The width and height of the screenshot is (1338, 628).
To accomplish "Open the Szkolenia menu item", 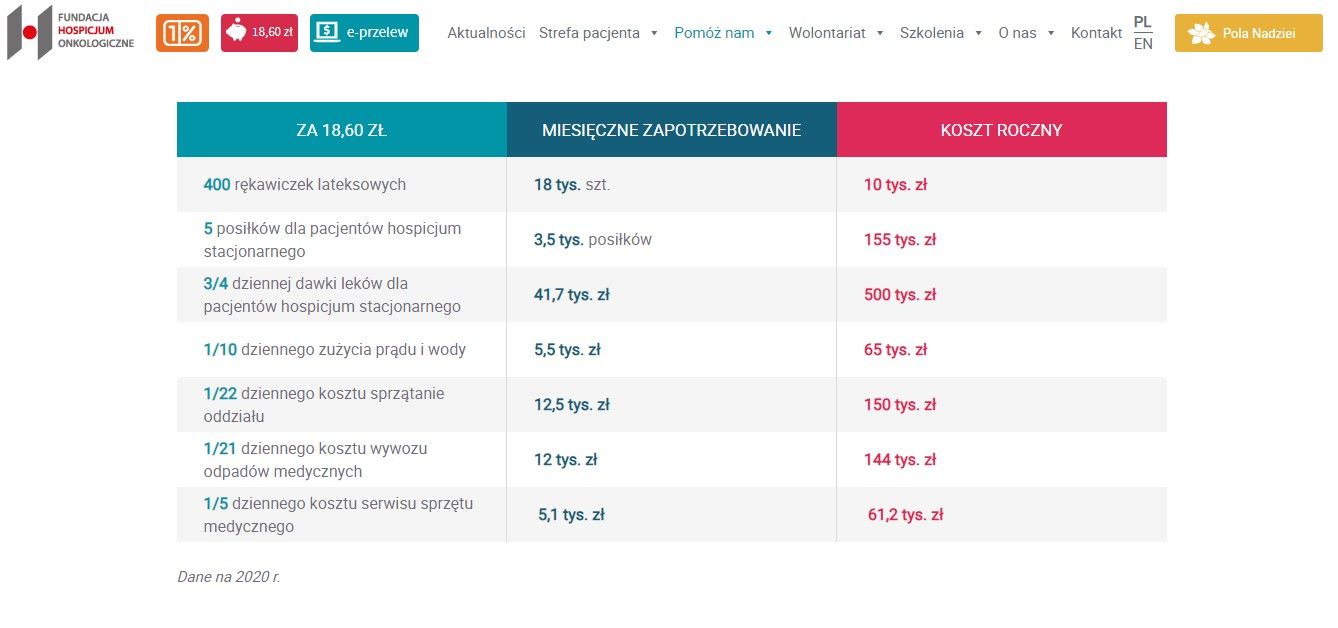I will pos(931,33).
